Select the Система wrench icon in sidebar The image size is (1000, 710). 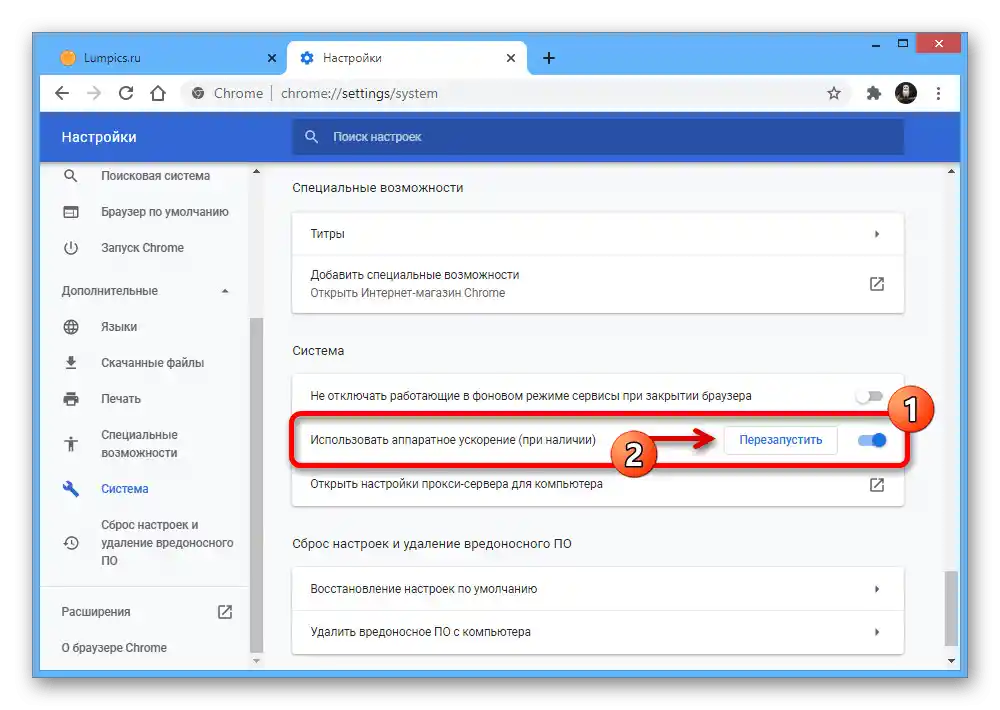(71, 489)
